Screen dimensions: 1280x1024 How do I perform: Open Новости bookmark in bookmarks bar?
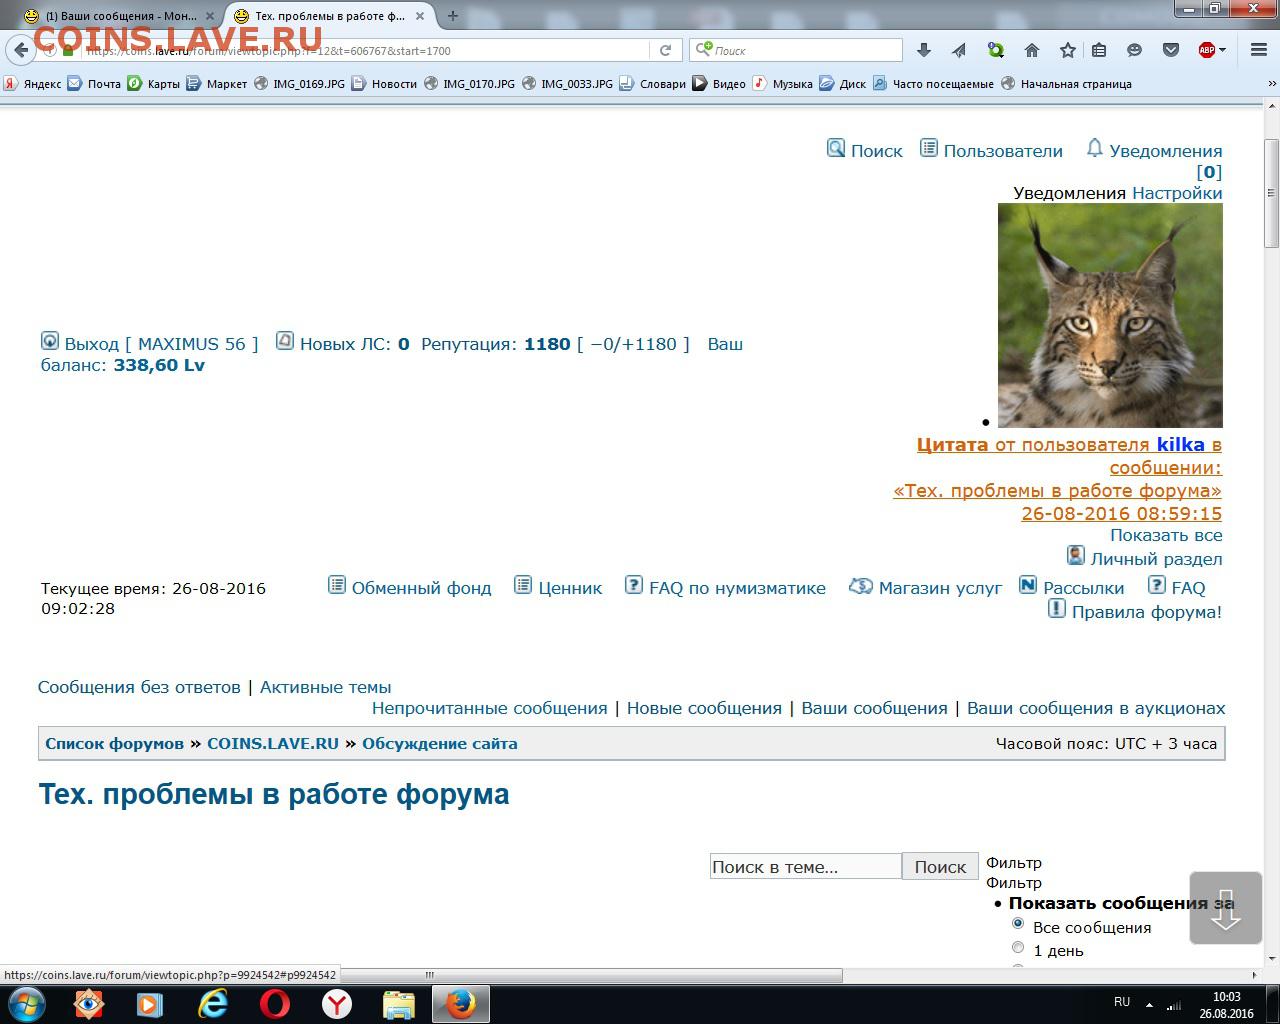point(384,84)
